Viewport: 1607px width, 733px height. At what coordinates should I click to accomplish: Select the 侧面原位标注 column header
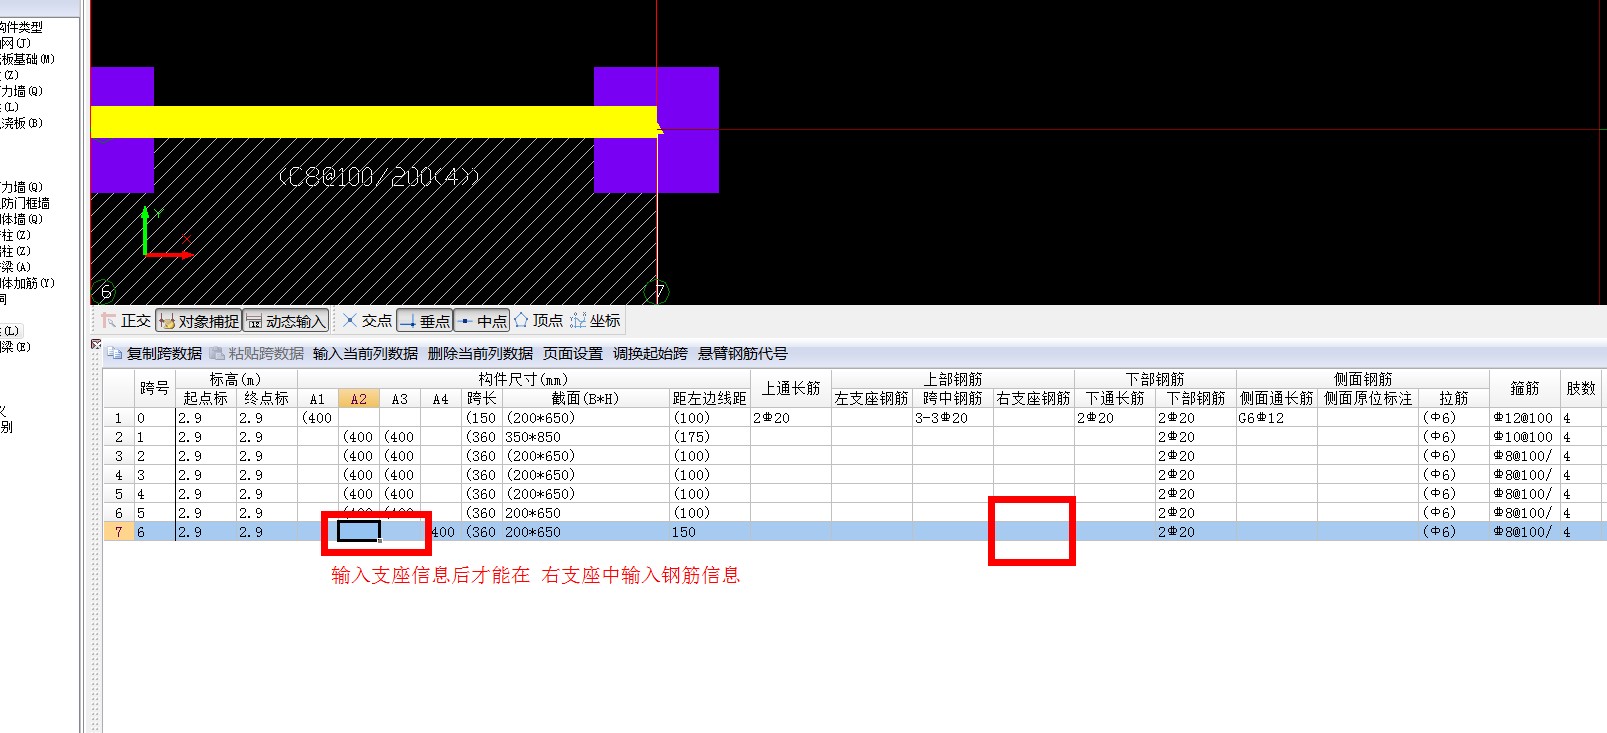1367,398
